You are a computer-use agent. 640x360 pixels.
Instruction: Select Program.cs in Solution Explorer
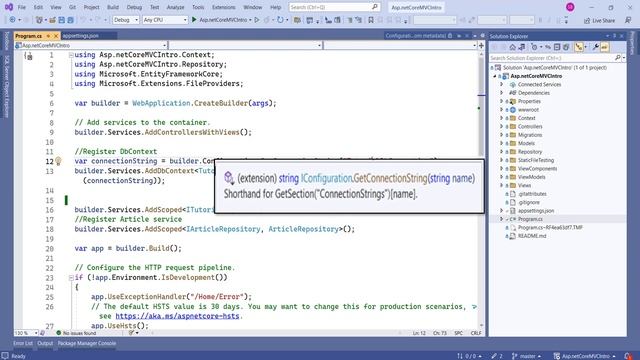tap(530, 219)
